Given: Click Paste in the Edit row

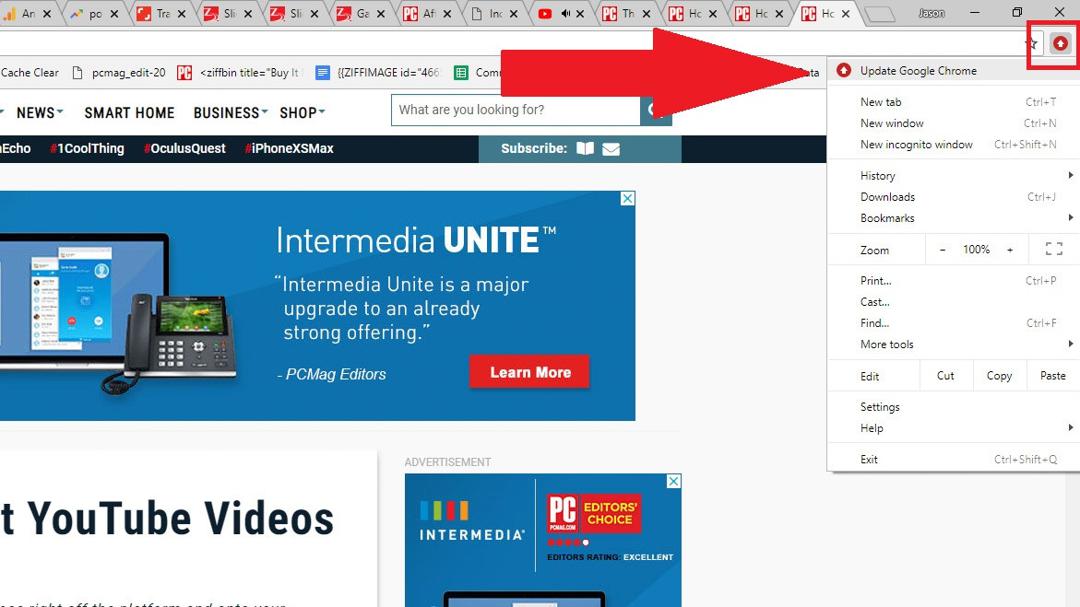Looking at the screenshot, I should click(x=1052, y=375).
